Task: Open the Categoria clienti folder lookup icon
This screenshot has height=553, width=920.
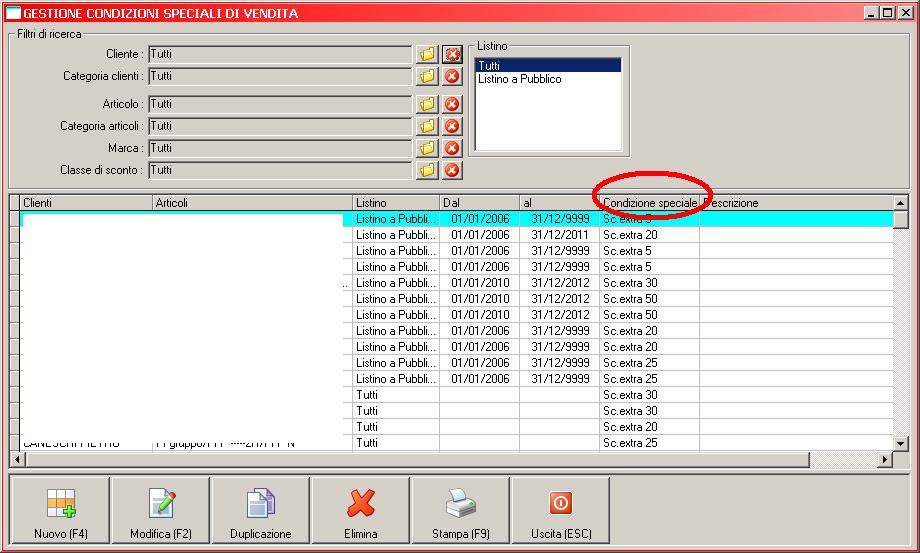Action: (x=428, y=76)
